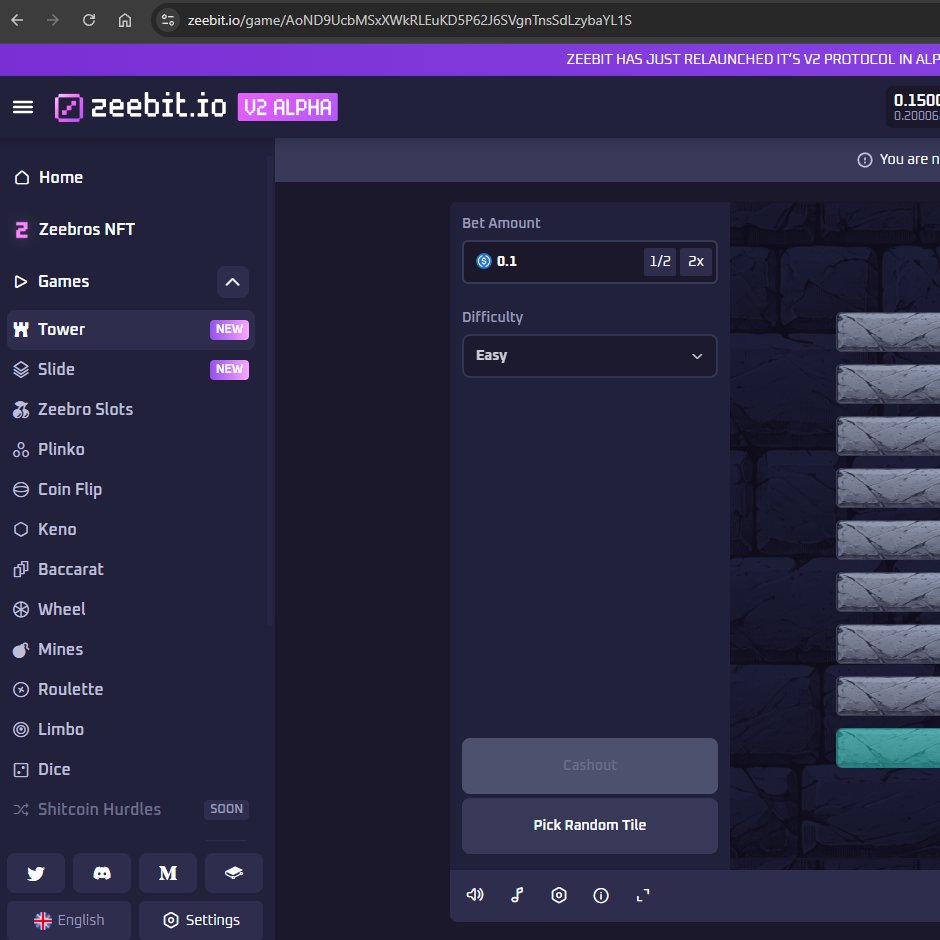Halve the bet with 1/2 button
The image size is (940, 940).
click(660, 262)
